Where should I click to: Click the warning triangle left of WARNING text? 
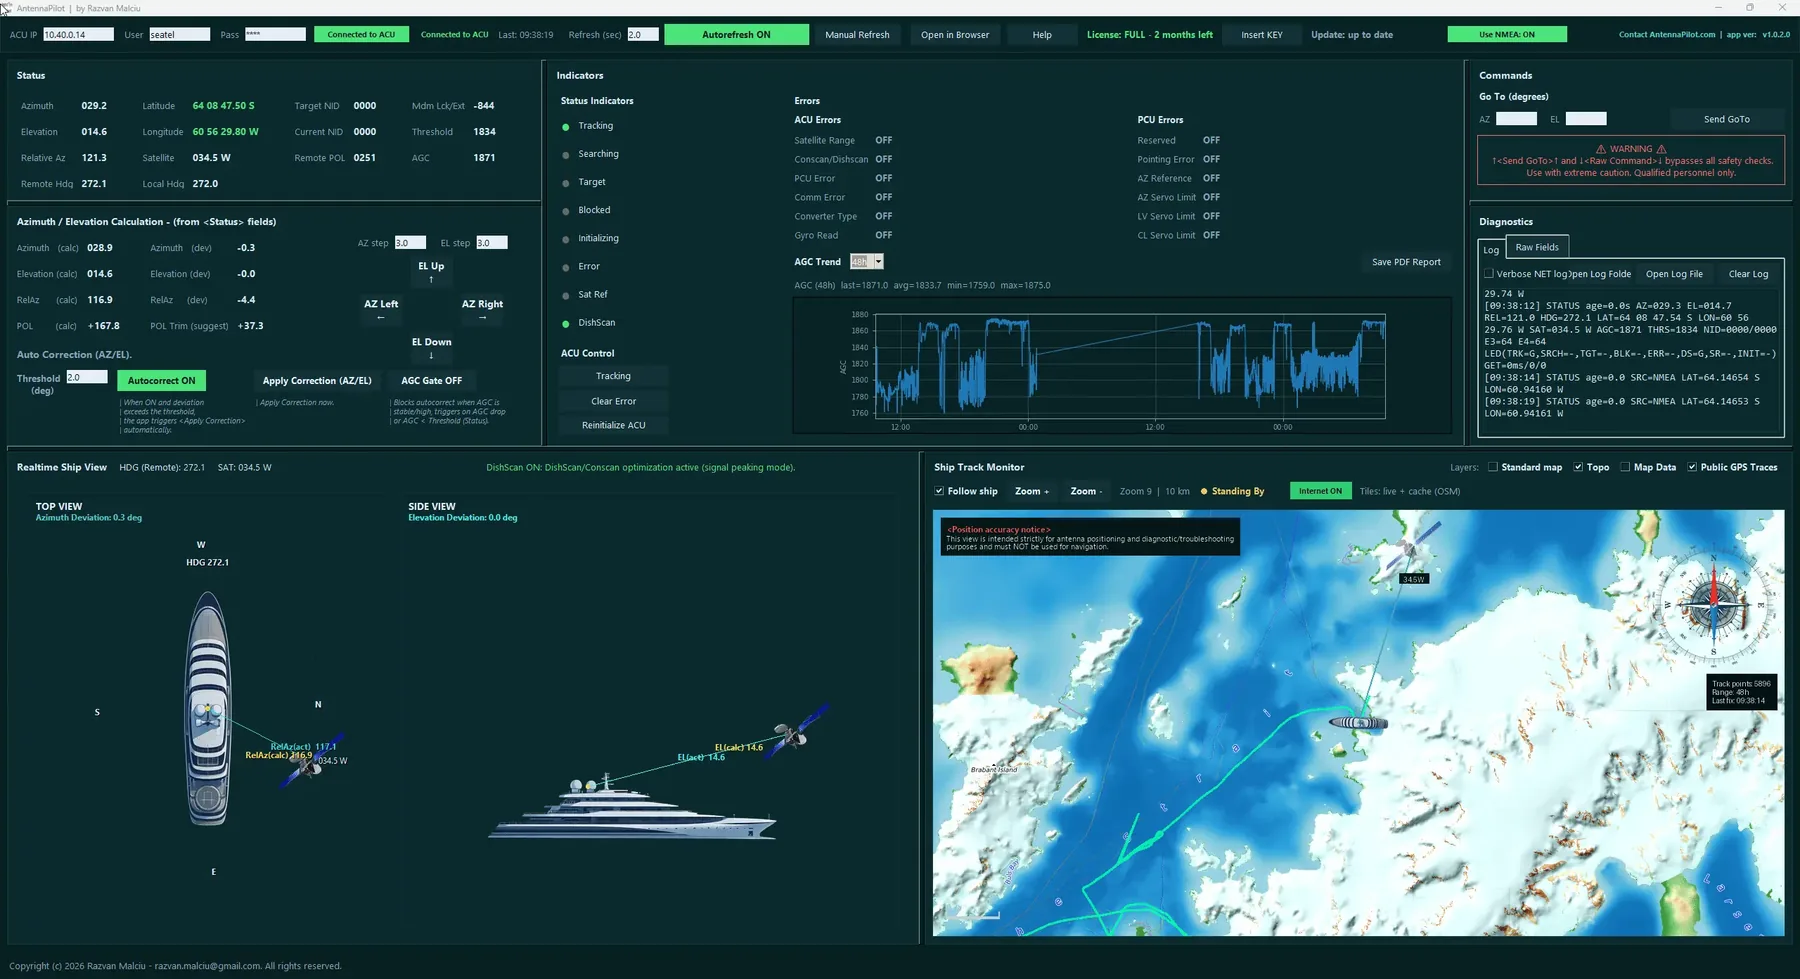click(x=1600, y=149)
